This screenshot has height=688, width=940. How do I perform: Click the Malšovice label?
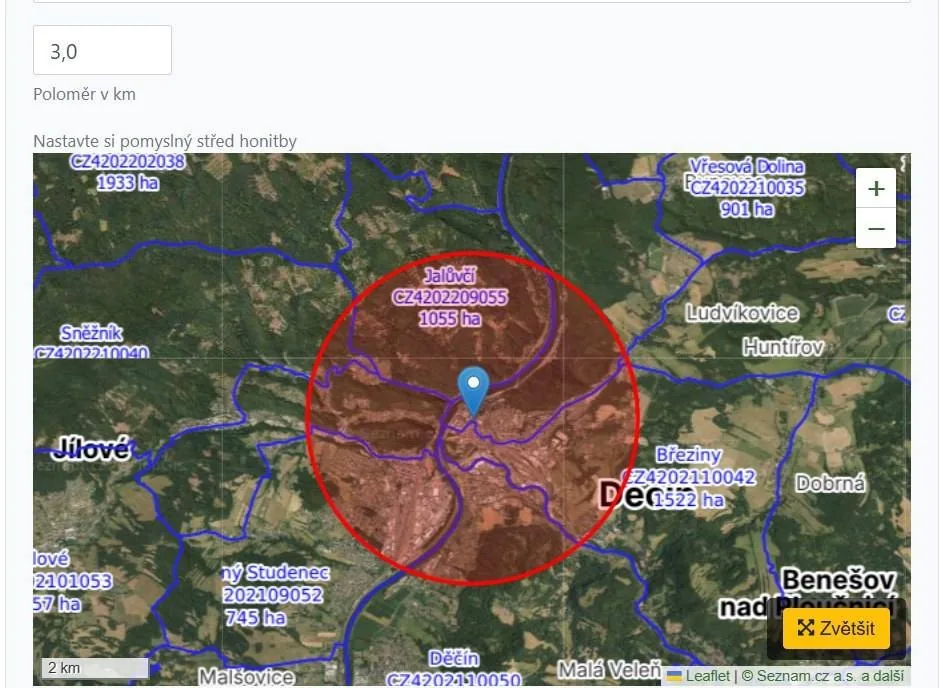(x=246, y=677)
